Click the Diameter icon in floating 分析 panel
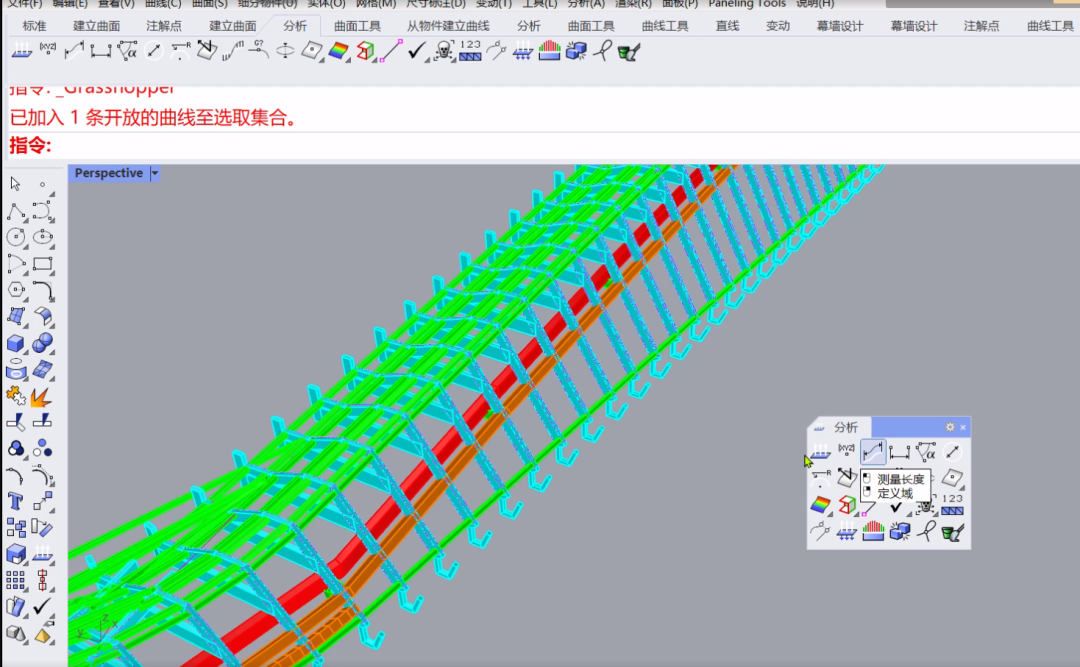Screen dimensions: 1080x667 (953, 452)
